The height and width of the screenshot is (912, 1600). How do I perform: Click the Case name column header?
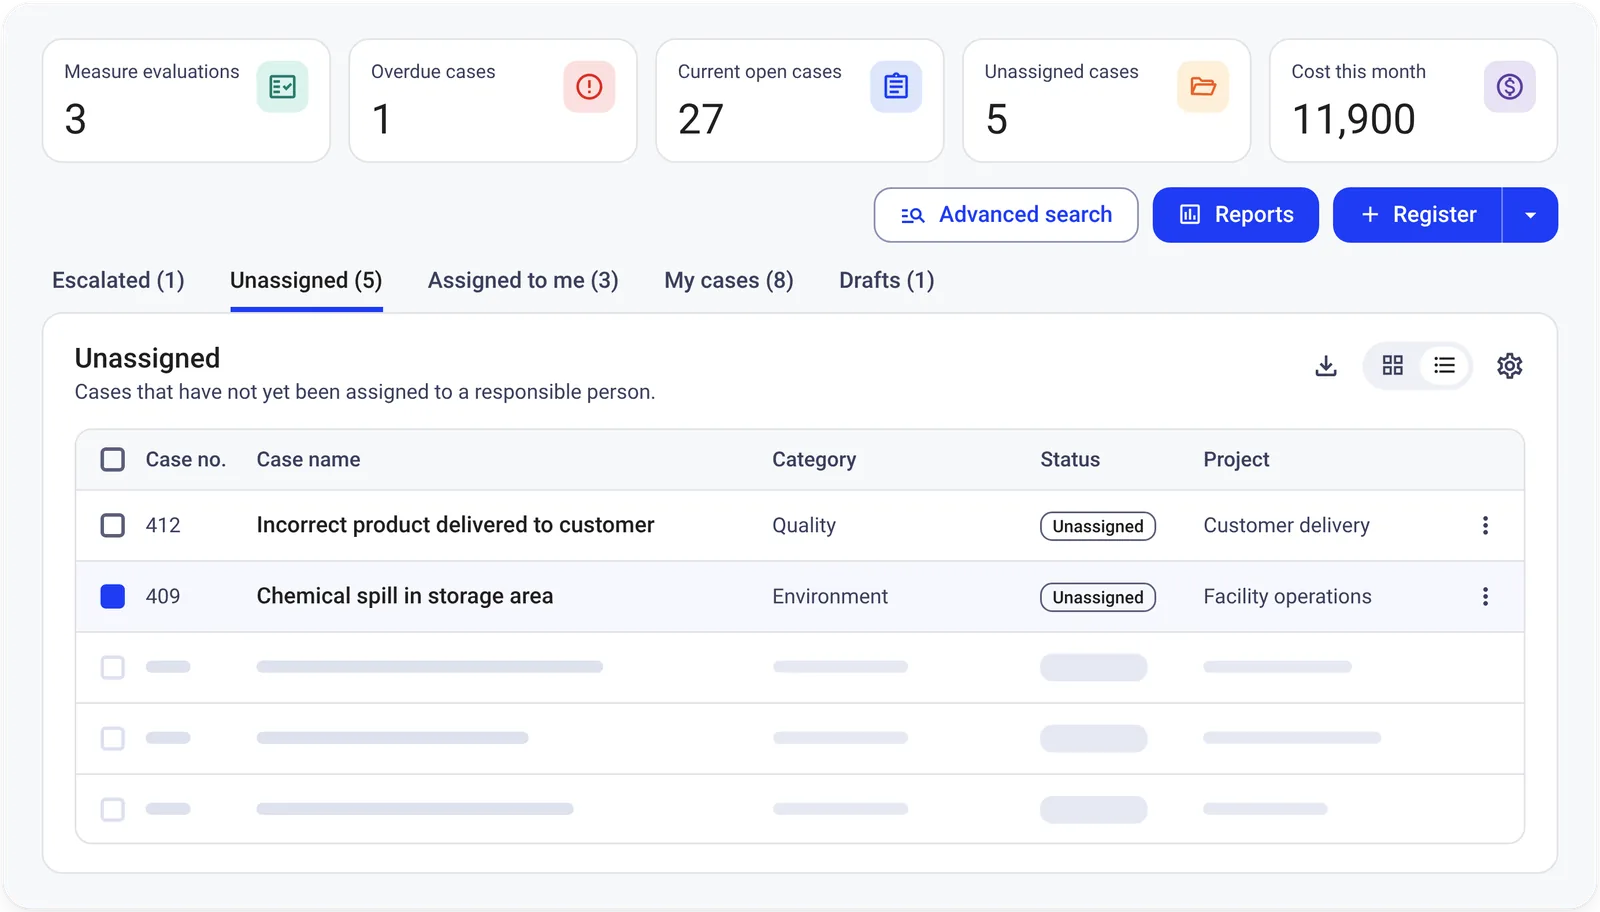[308, 459]
